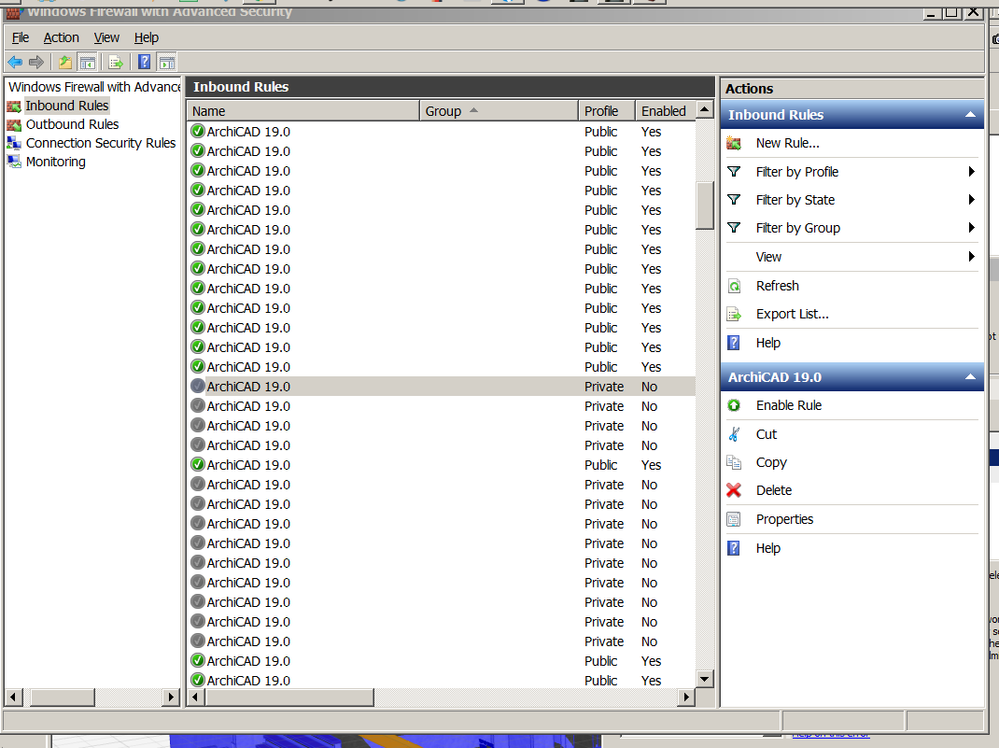Viewport: 999px width, 748px height.
Task: Click the forward arrow toolbar icon
Action: [36, 62]
